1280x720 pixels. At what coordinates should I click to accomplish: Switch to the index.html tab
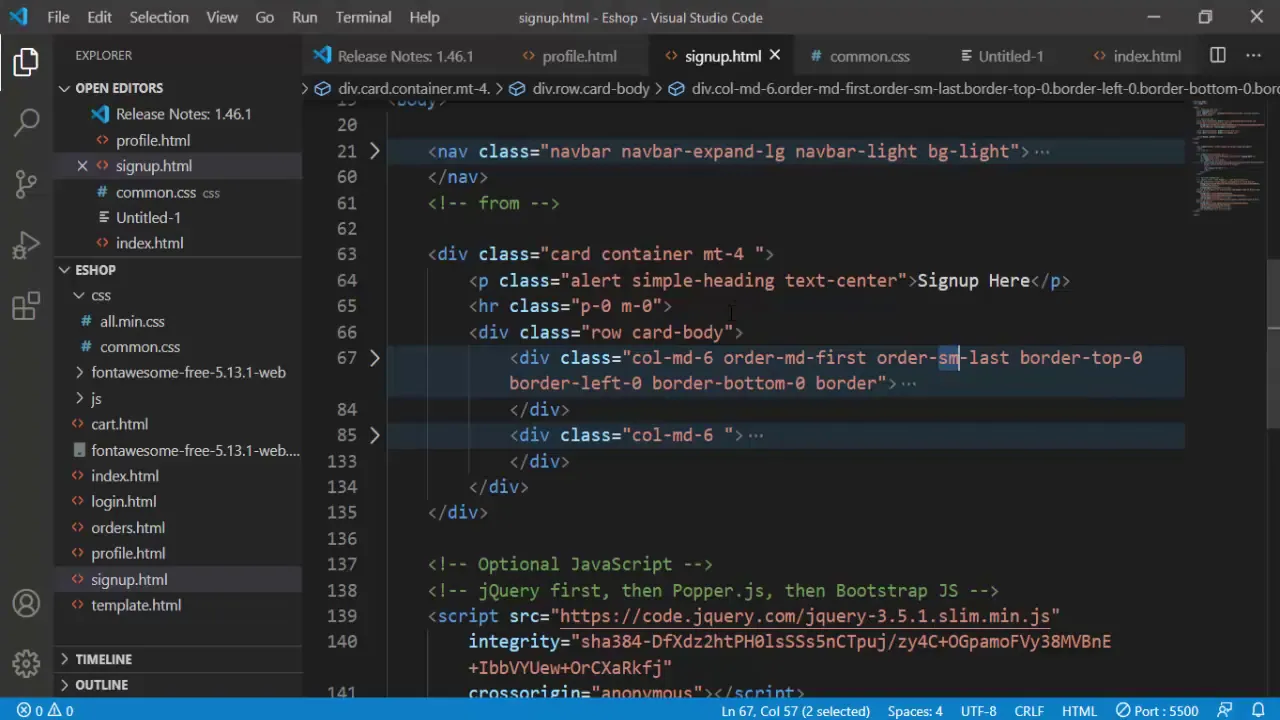coord(1137,56)
